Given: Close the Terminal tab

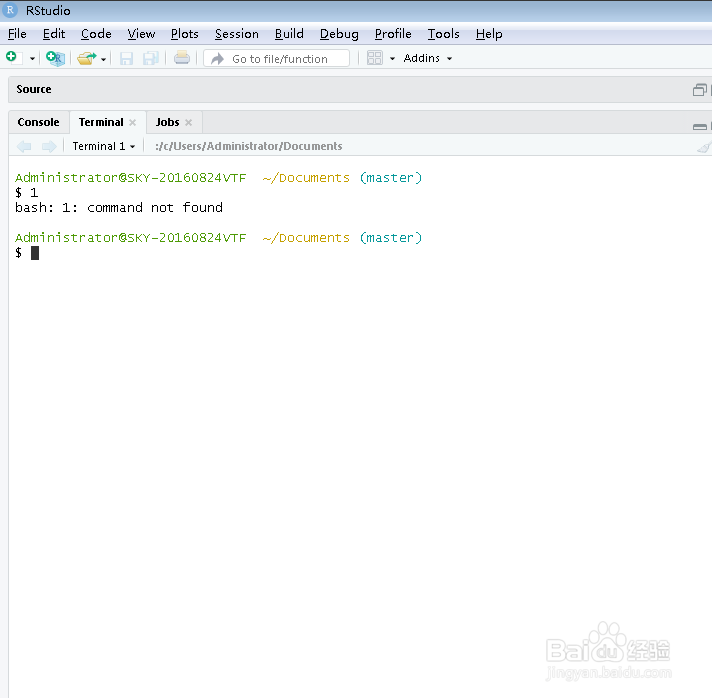Looking at the screenshot, I should click(133, 123).
